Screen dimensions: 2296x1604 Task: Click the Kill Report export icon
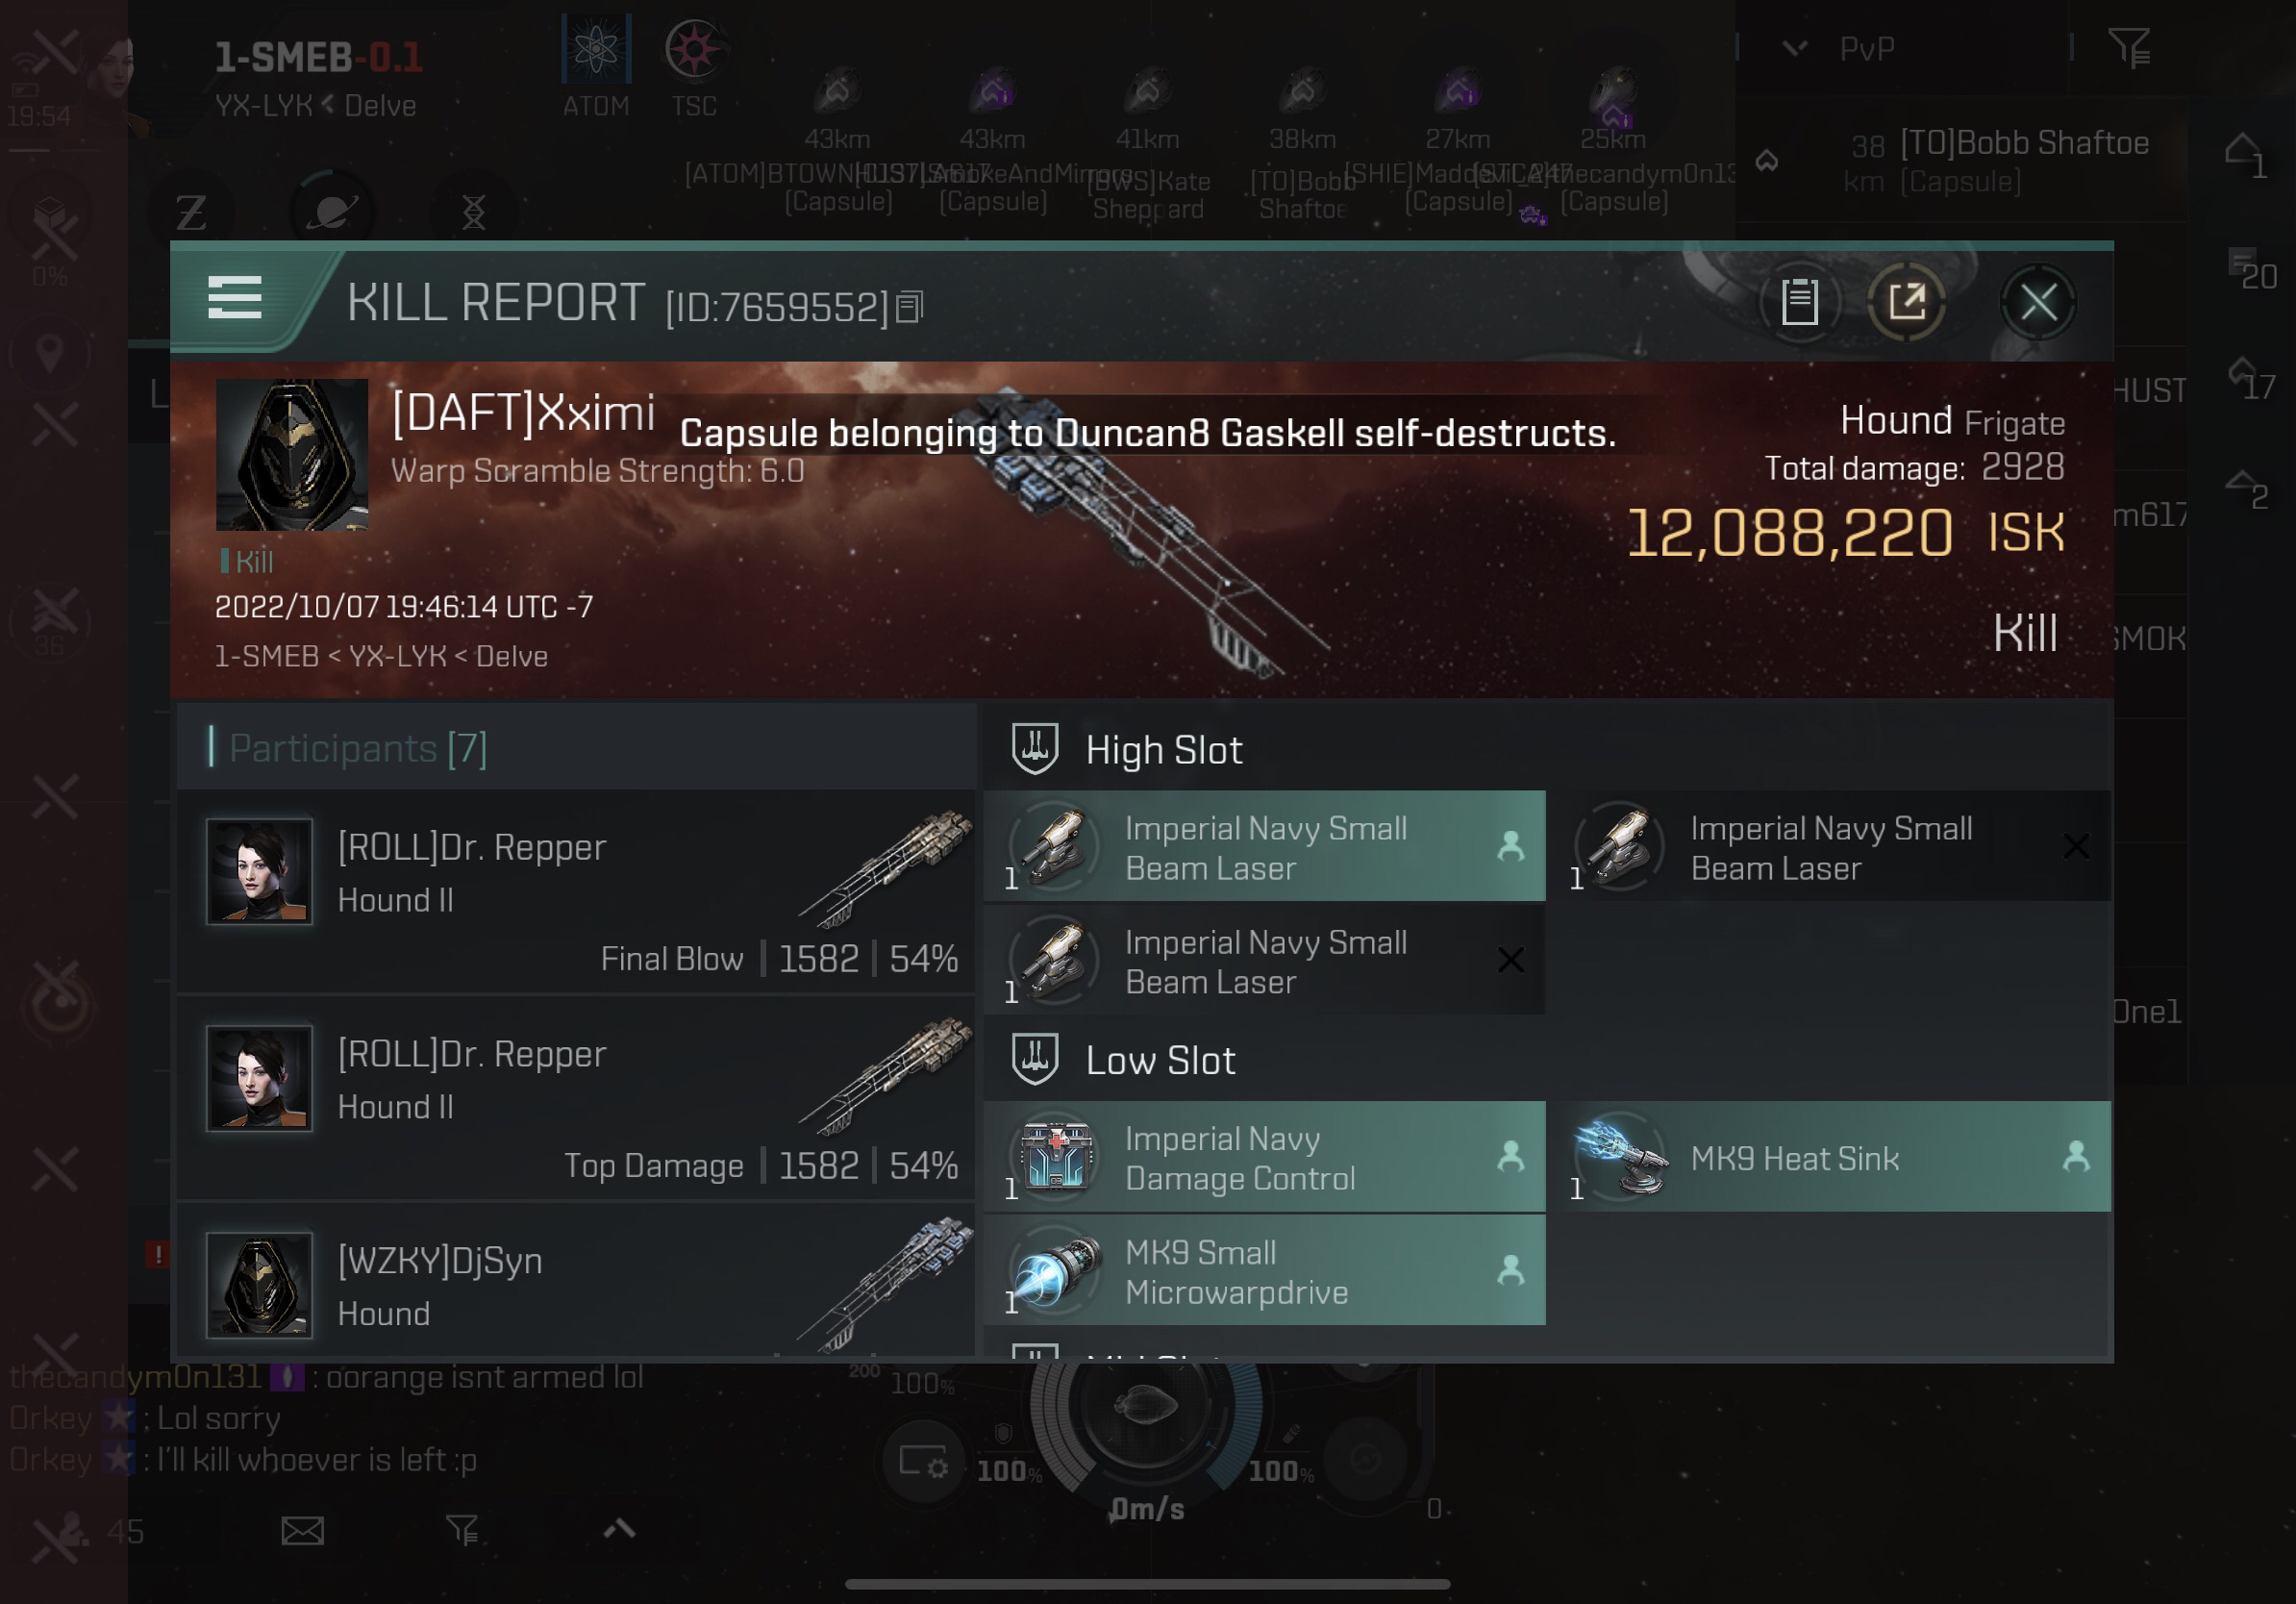1907,300
